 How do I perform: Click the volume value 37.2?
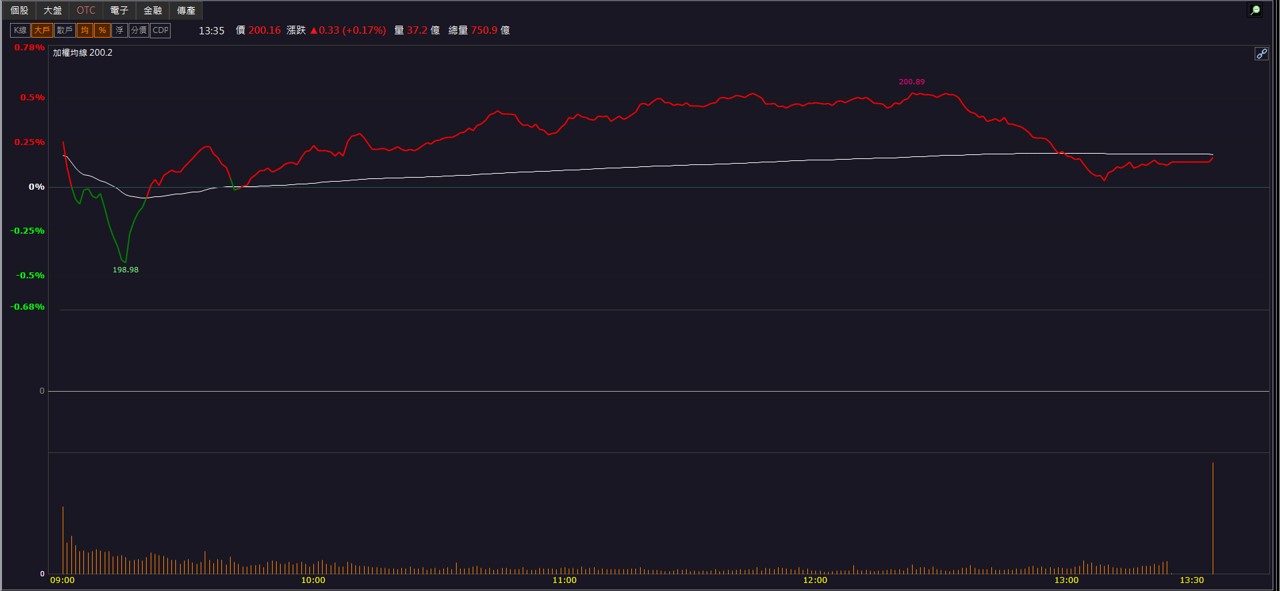coord(417,31)
